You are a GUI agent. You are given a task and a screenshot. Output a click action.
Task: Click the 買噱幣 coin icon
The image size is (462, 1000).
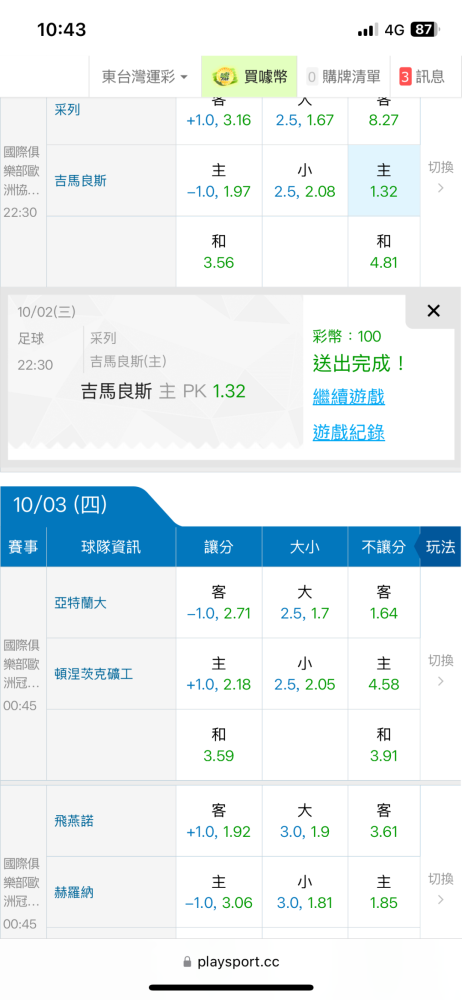(225, 77)
